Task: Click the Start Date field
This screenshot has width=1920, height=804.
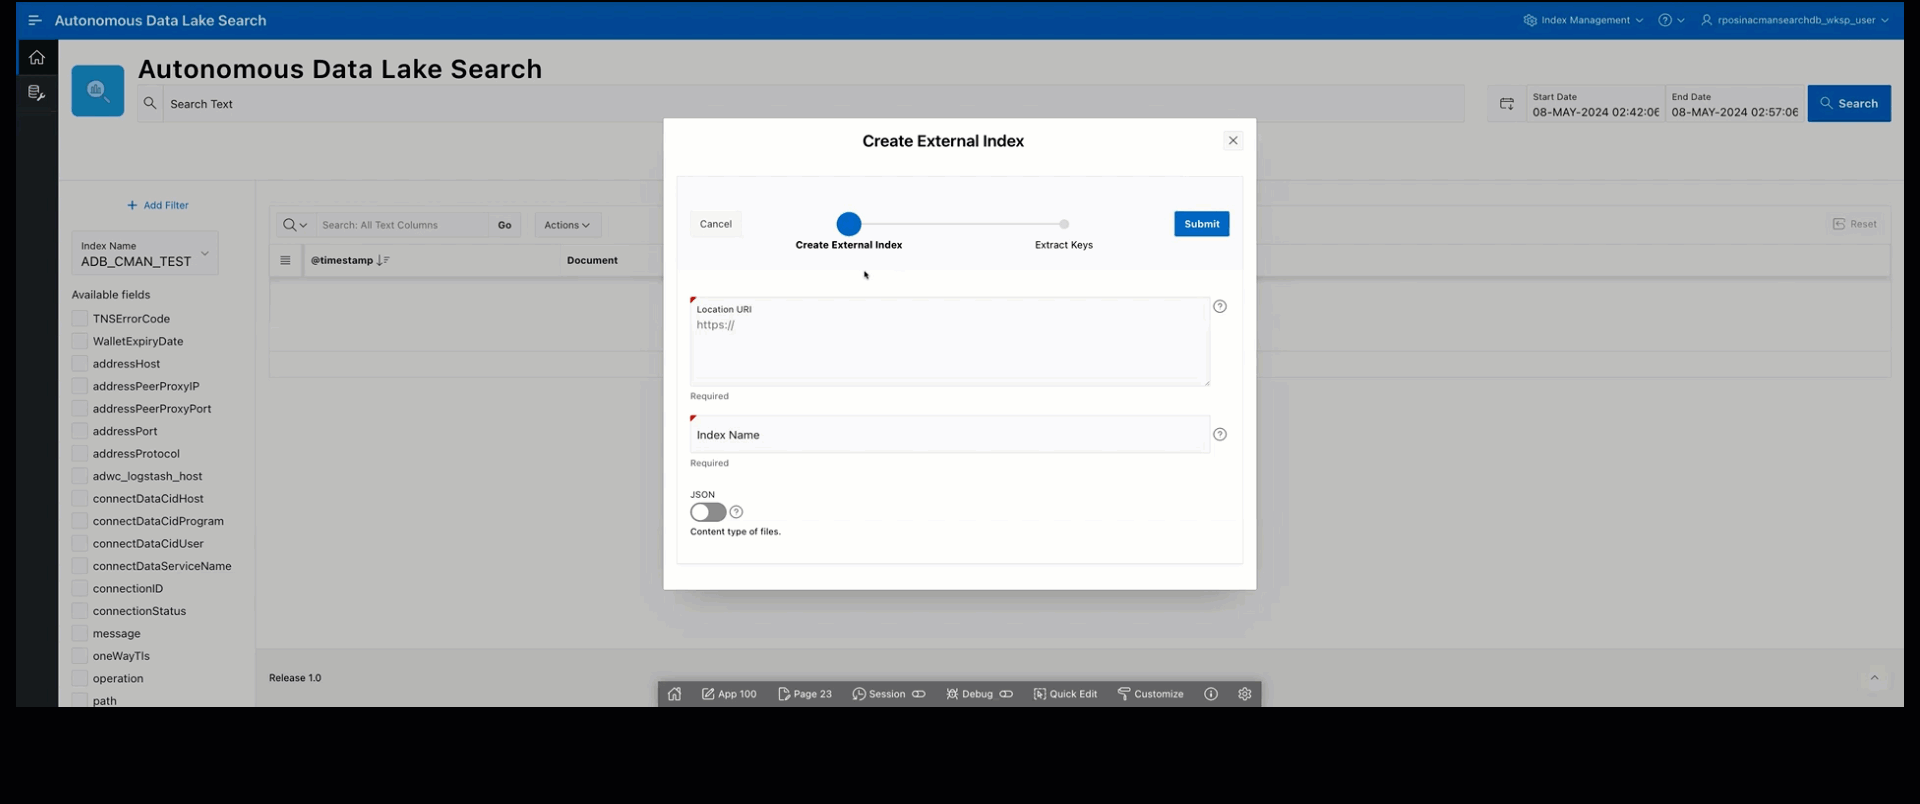Action: tap(1595, 104)
